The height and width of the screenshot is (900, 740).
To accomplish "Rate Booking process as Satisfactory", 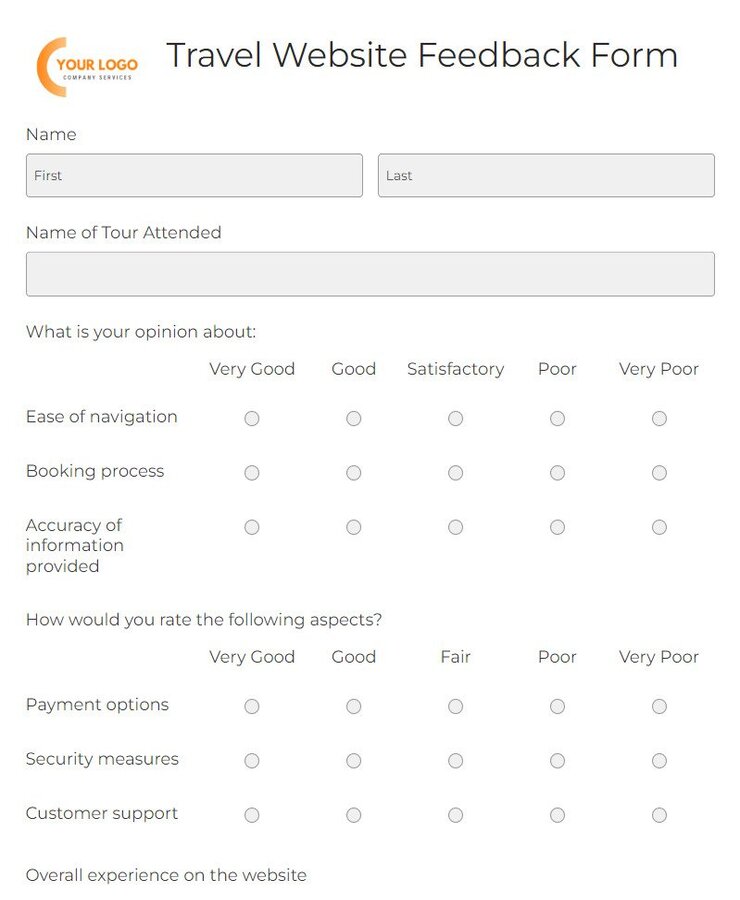I will (456, 472).
